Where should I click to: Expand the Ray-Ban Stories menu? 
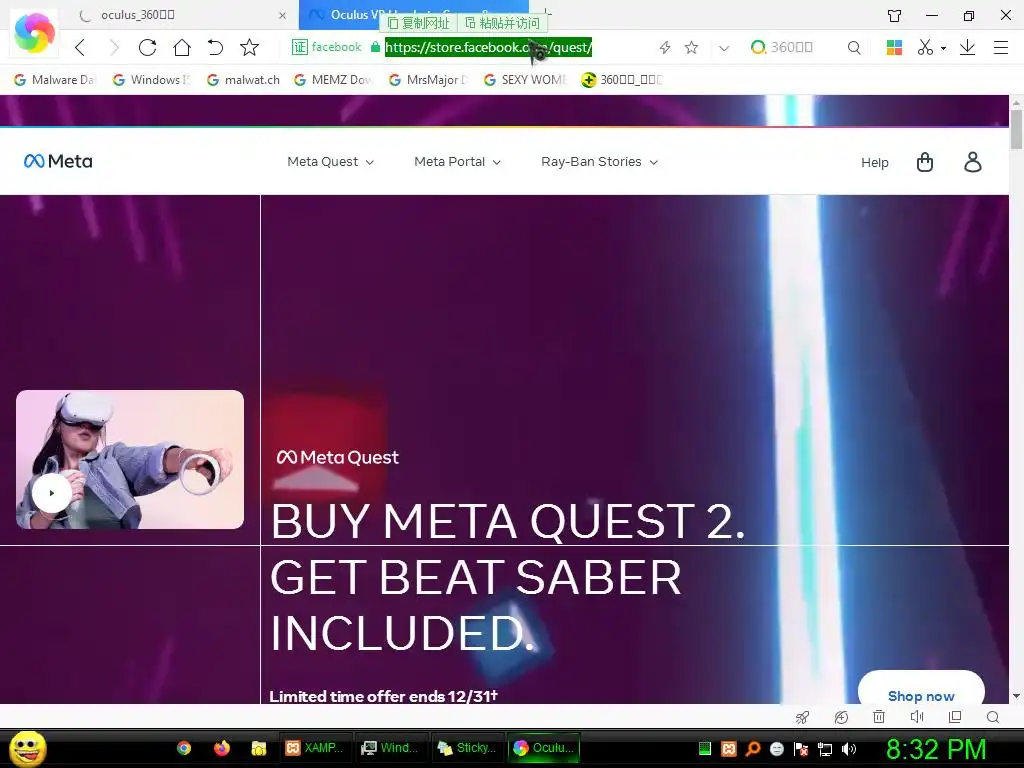pos(599,162)
